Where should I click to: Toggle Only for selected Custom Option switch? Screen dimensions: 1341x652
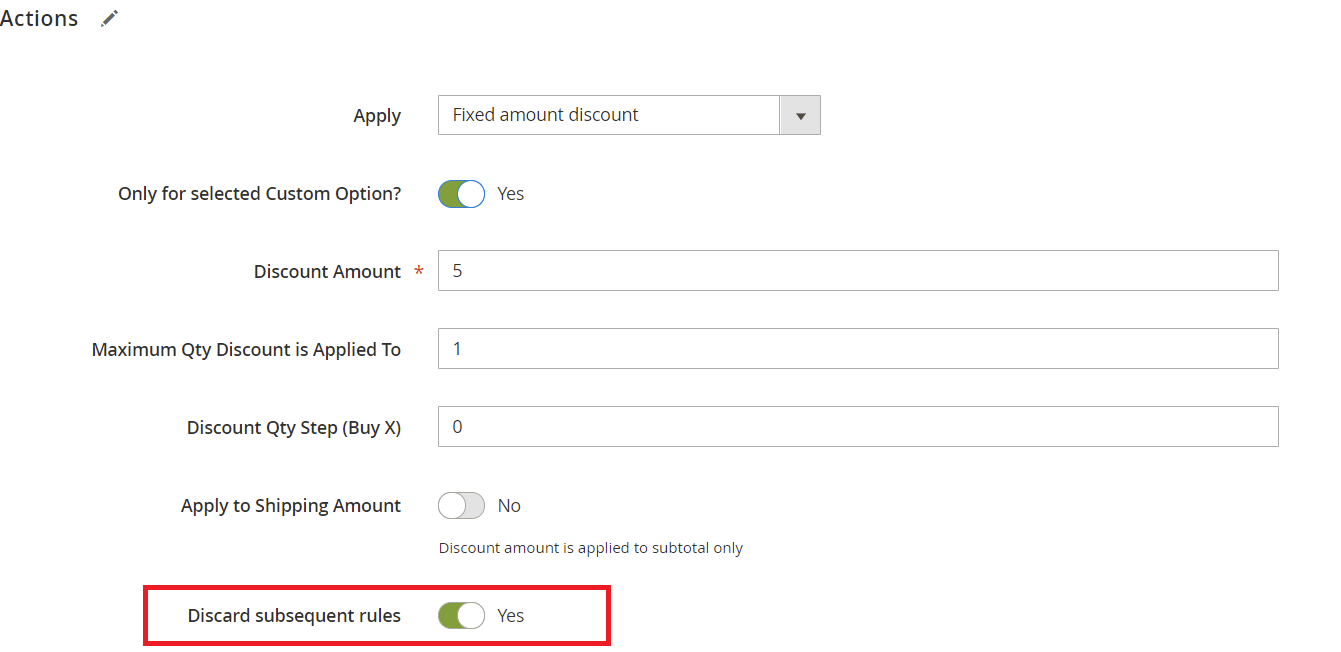tap(461, 194)
